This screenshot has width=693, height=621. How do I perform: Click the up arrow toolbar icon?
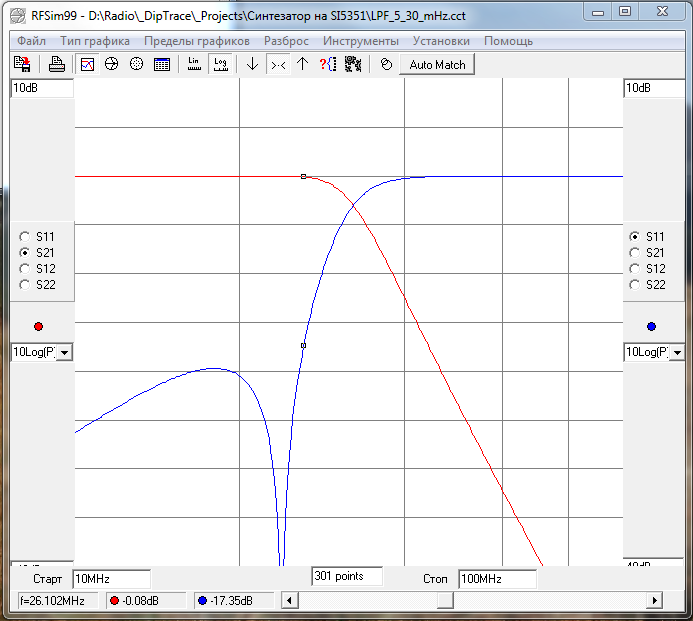point(302,65)
